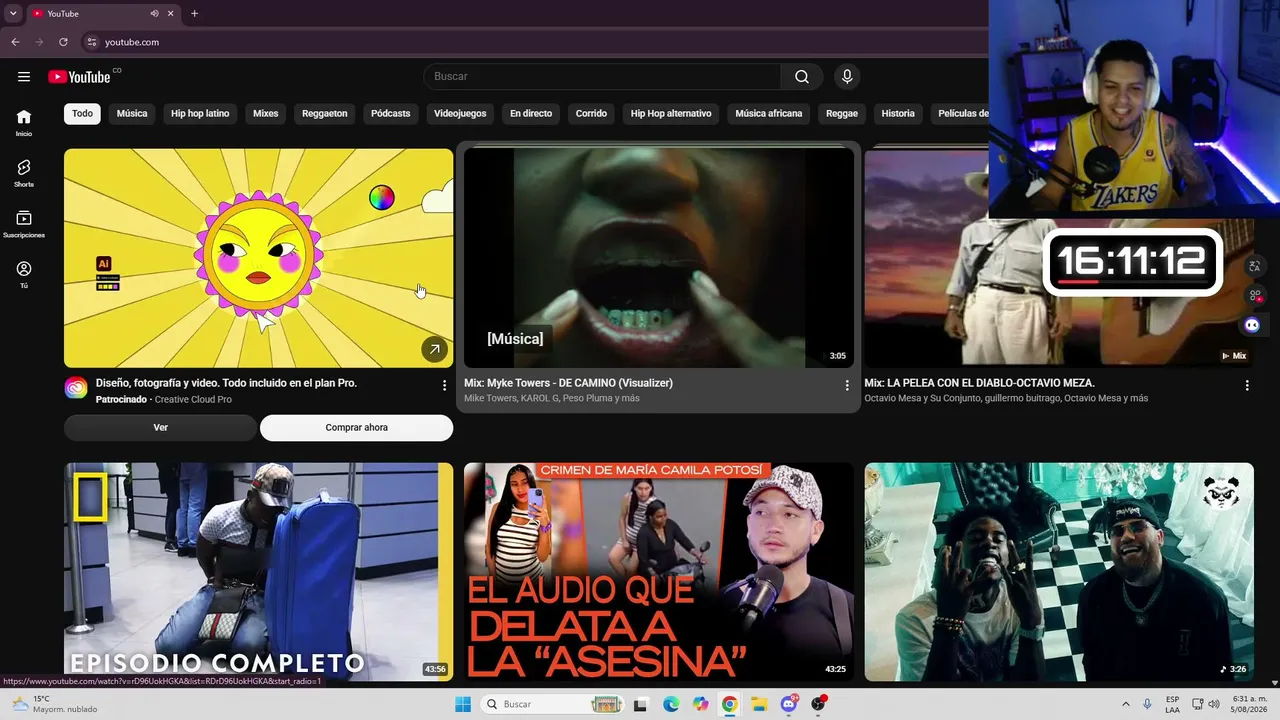1280x720 pixels.
Task: Open the LA PELEA CON EL DIABLO title
Action: 979,383
